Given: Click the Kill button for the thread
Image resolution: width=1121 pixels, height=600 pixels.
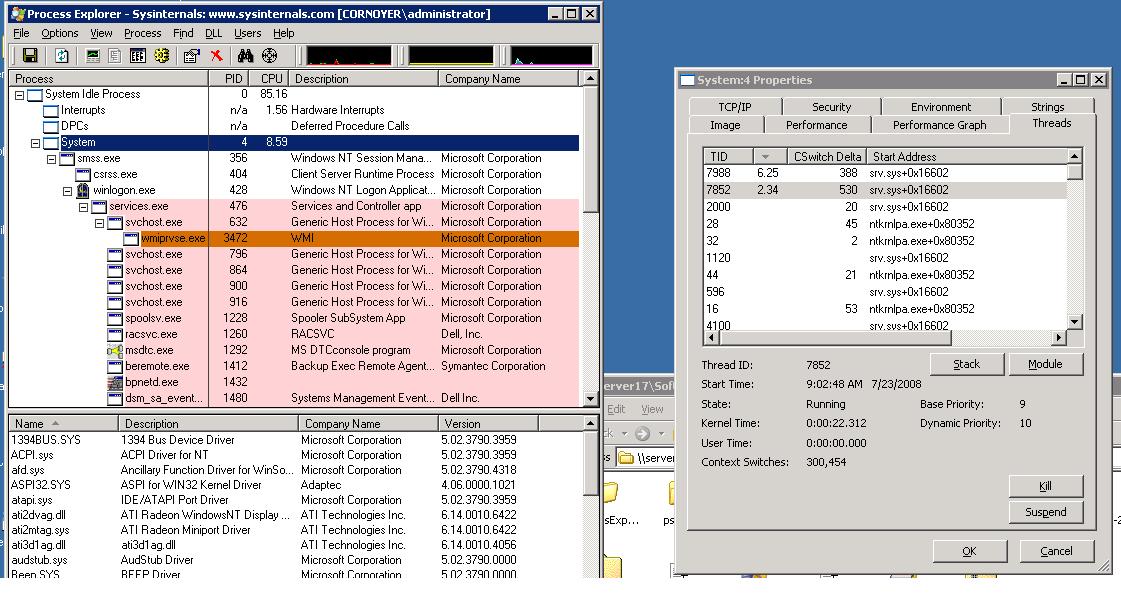Looking at the screenshot, I should tap(1045, 486).
